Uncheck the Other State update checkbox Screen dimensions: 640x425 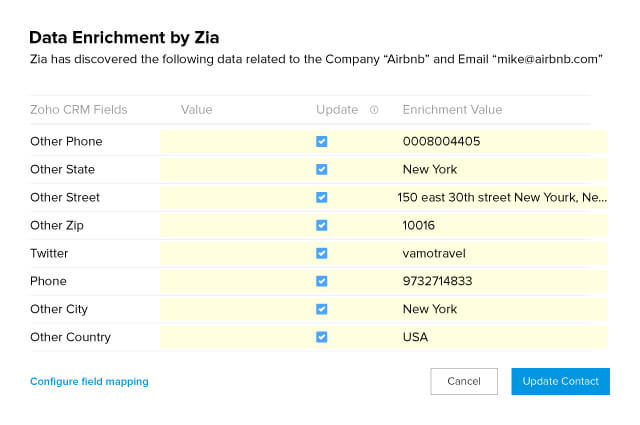321,170
